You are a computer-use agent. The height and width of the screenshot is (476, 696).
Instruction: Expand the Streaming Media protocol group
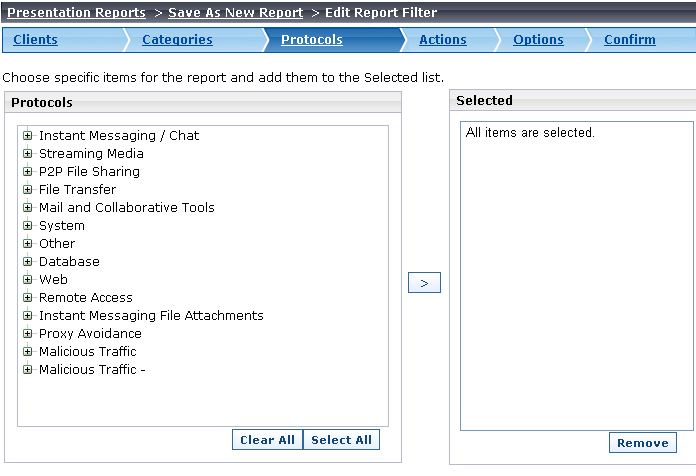(28, 154)
